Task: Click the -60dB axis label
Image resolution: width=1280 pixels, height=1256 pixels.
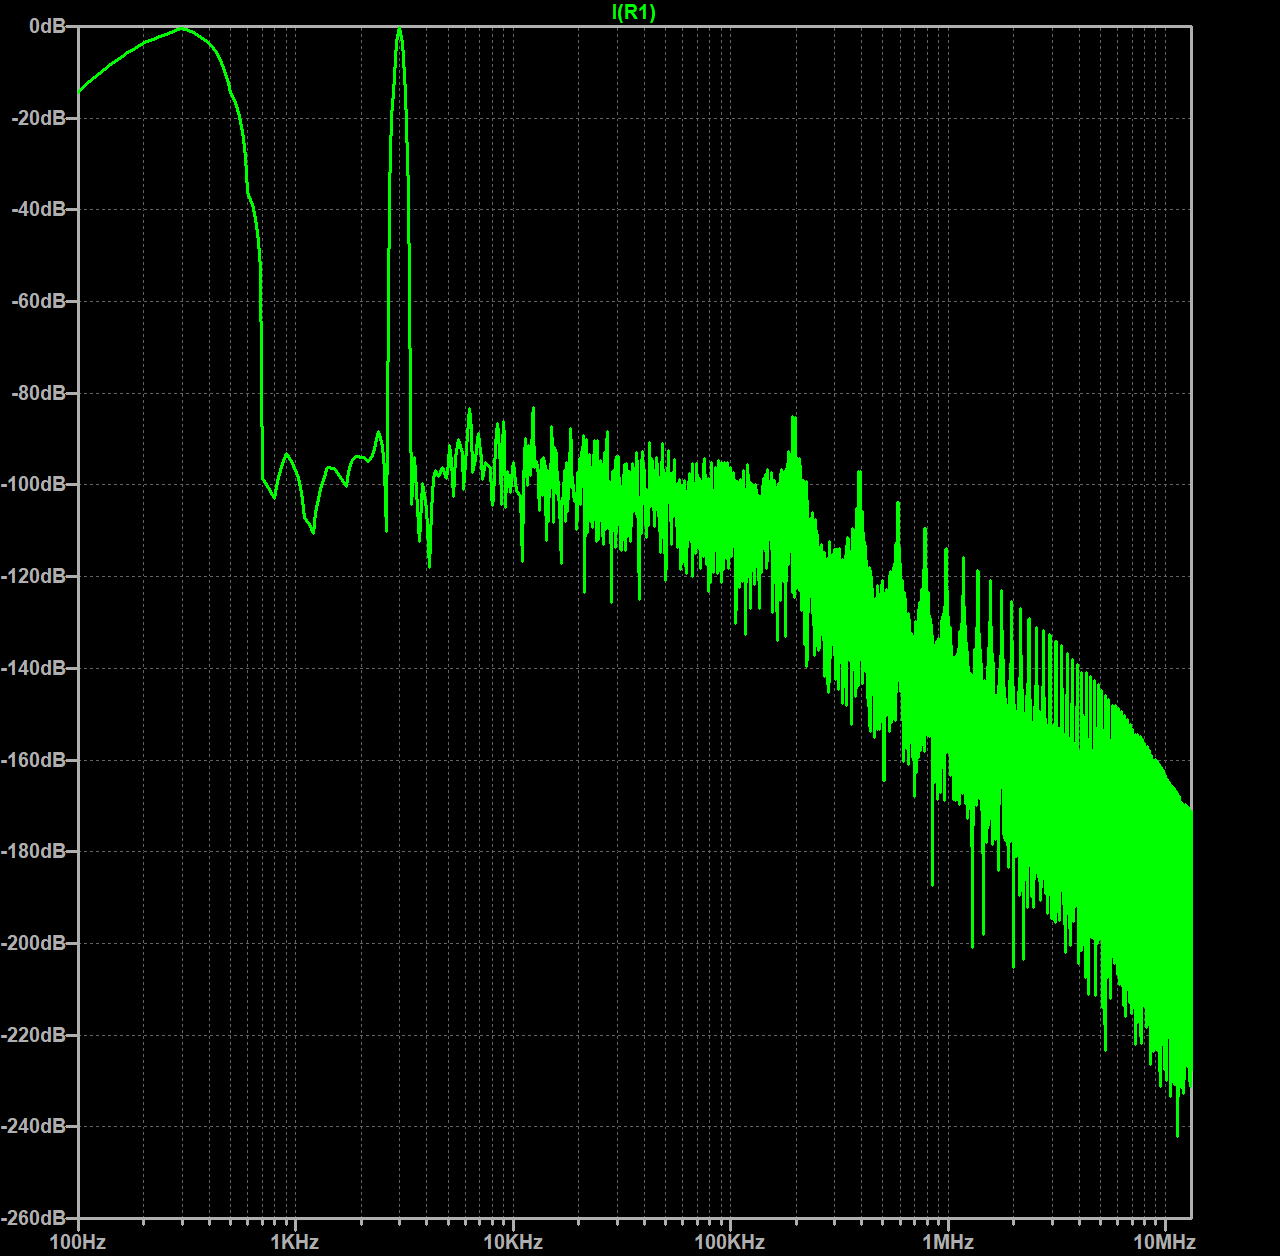Action: coord(39,301)
